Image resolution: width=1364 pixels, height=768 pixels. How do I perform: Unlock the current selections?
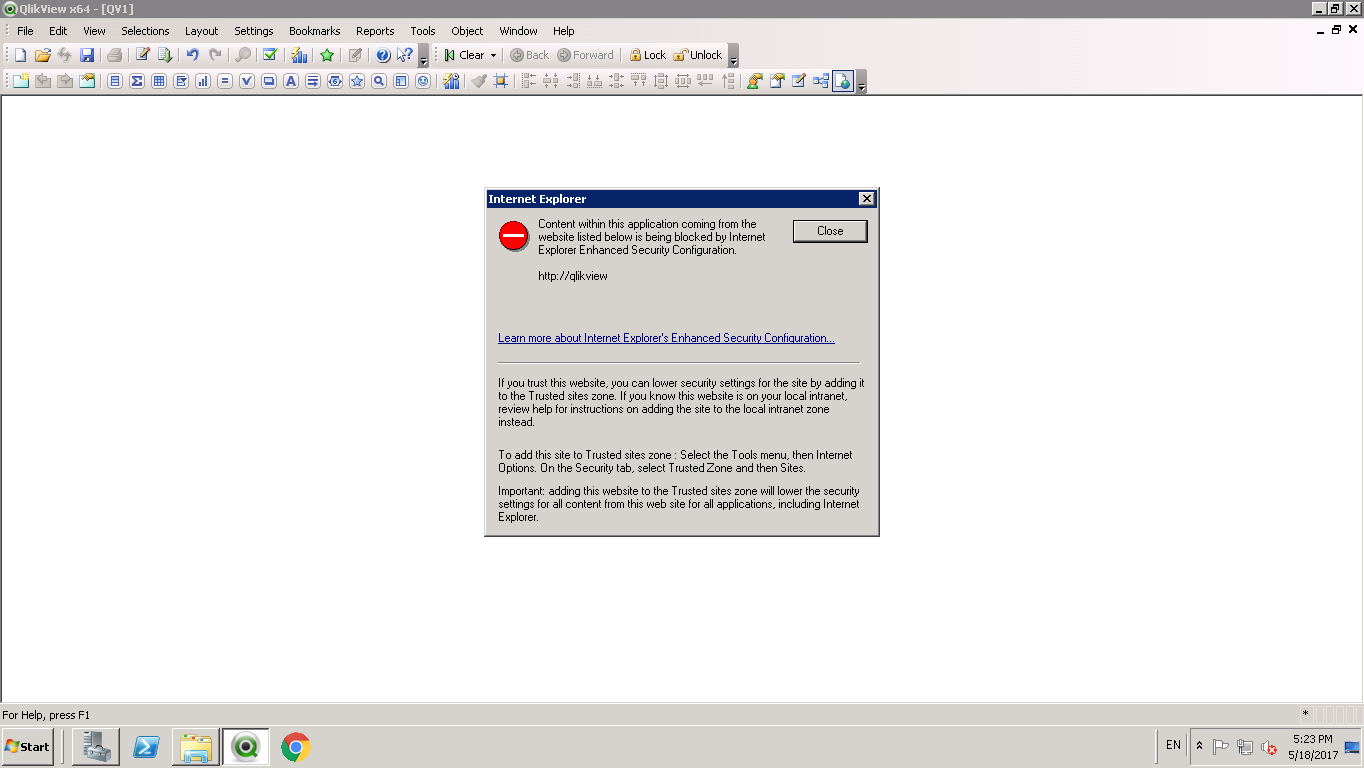pos(697,55)
